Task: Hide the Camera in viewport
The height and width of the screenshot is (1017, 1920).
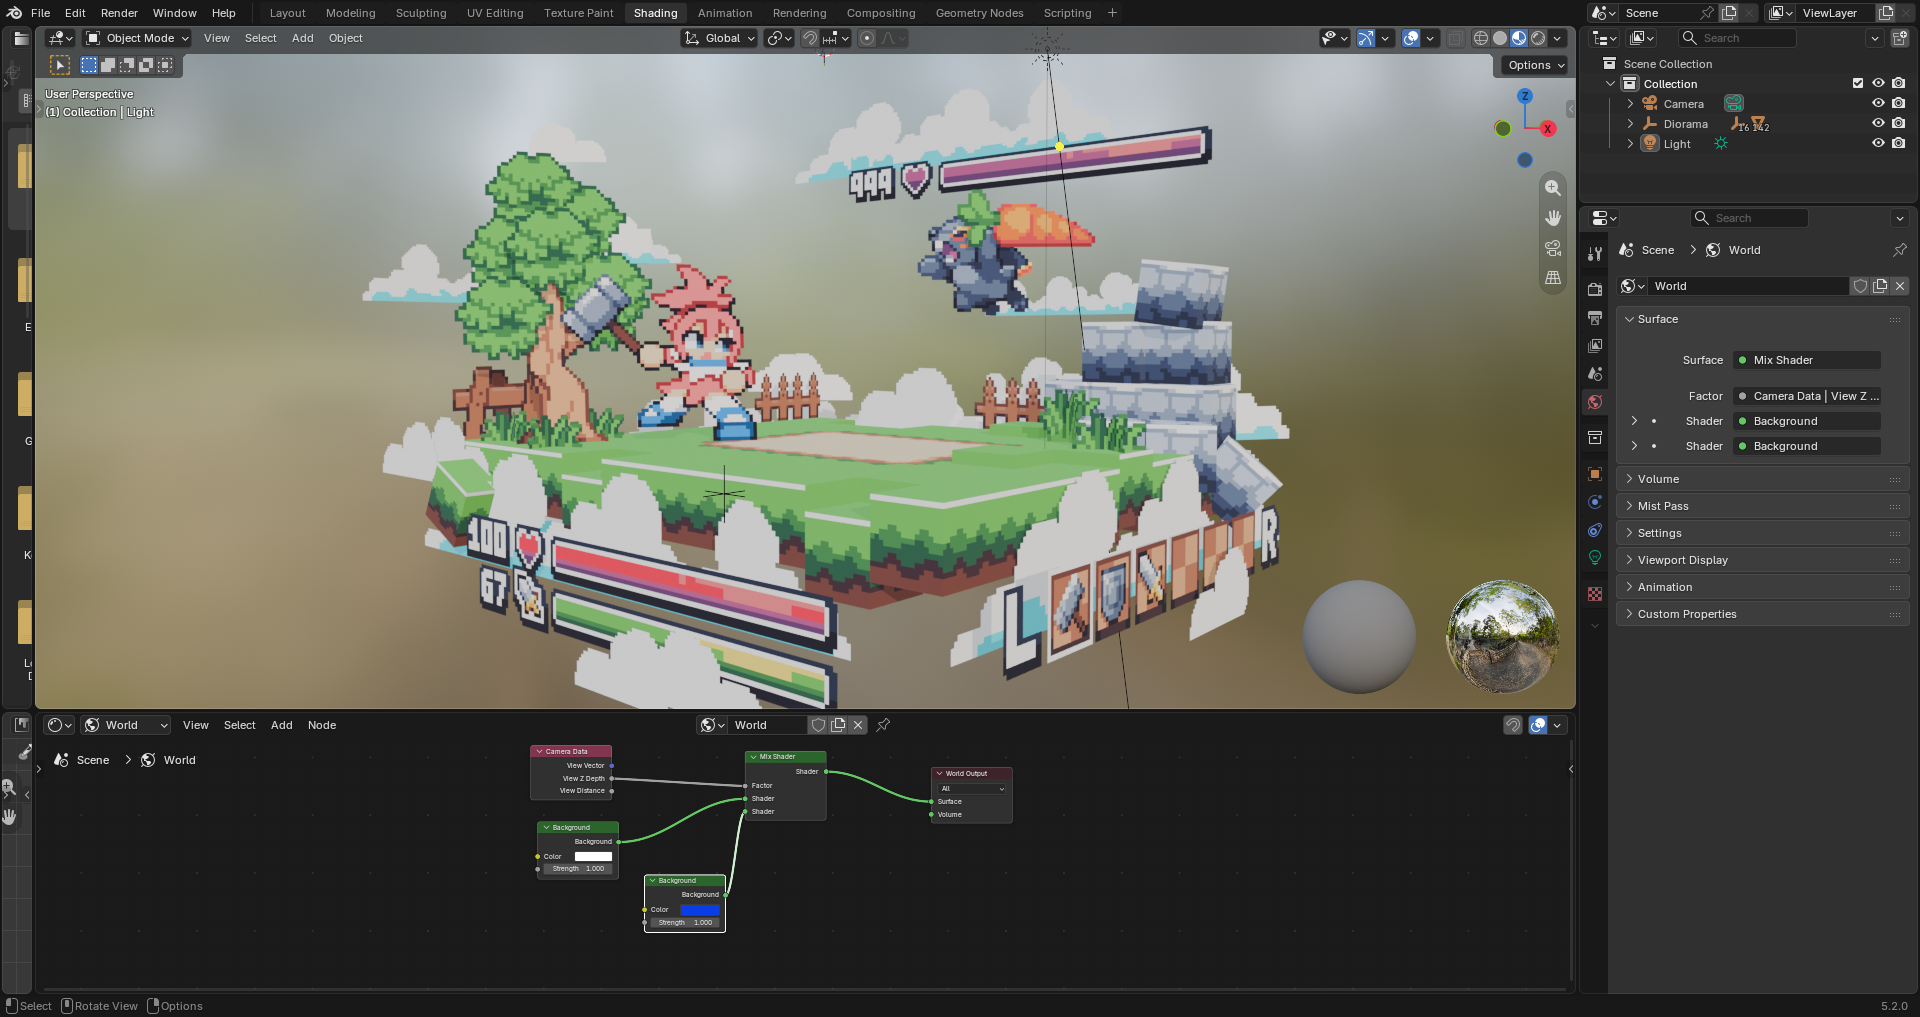Action: (x=1878, y=103)
